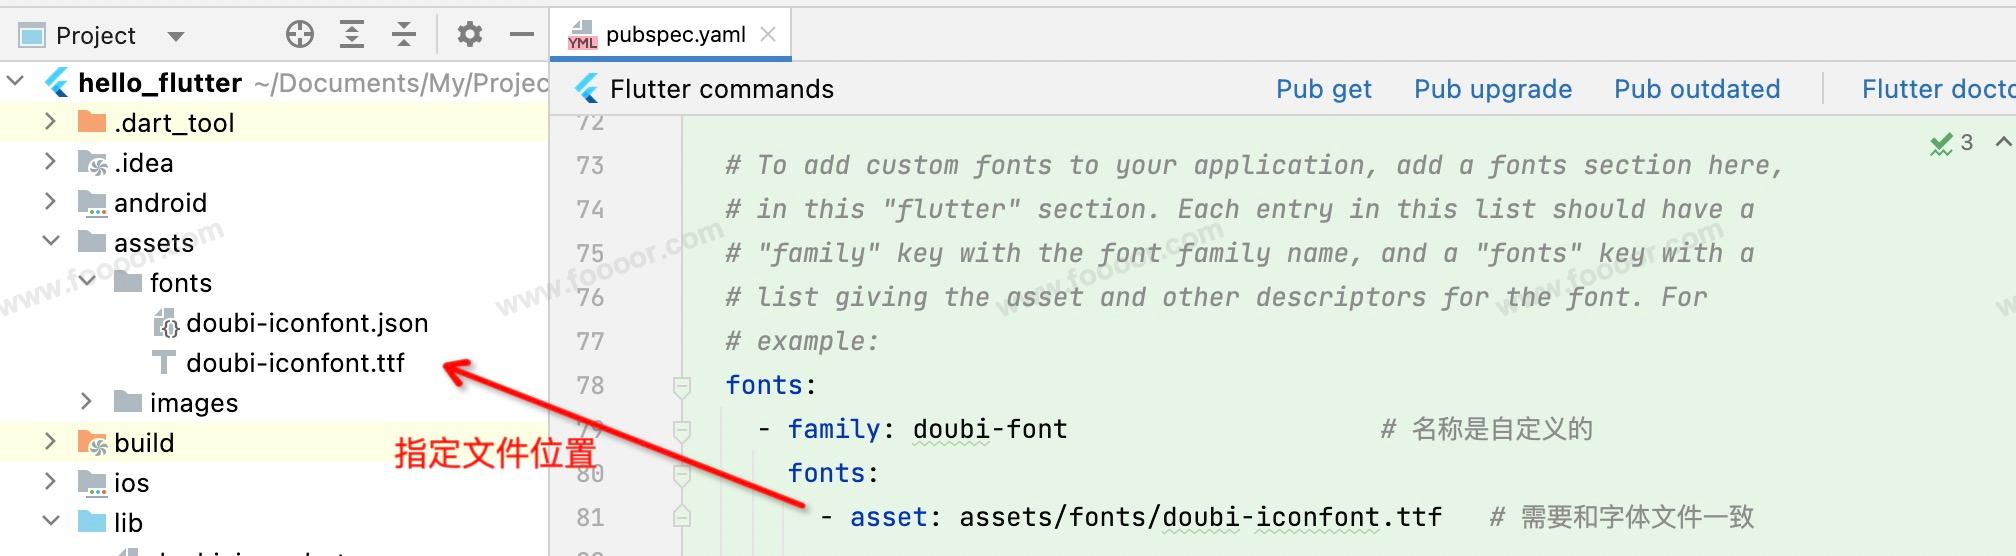The height and width of the screenshot is (556, 2016).
Task: Toggle fold marker at line 78 fonts
Action: click(x=682, y=386)
